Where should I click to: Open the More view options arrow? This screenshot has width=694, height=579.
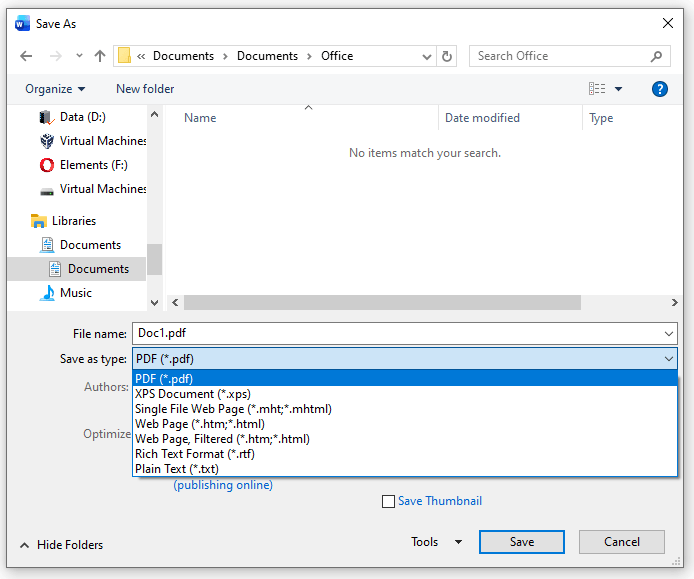coord(618,89)
